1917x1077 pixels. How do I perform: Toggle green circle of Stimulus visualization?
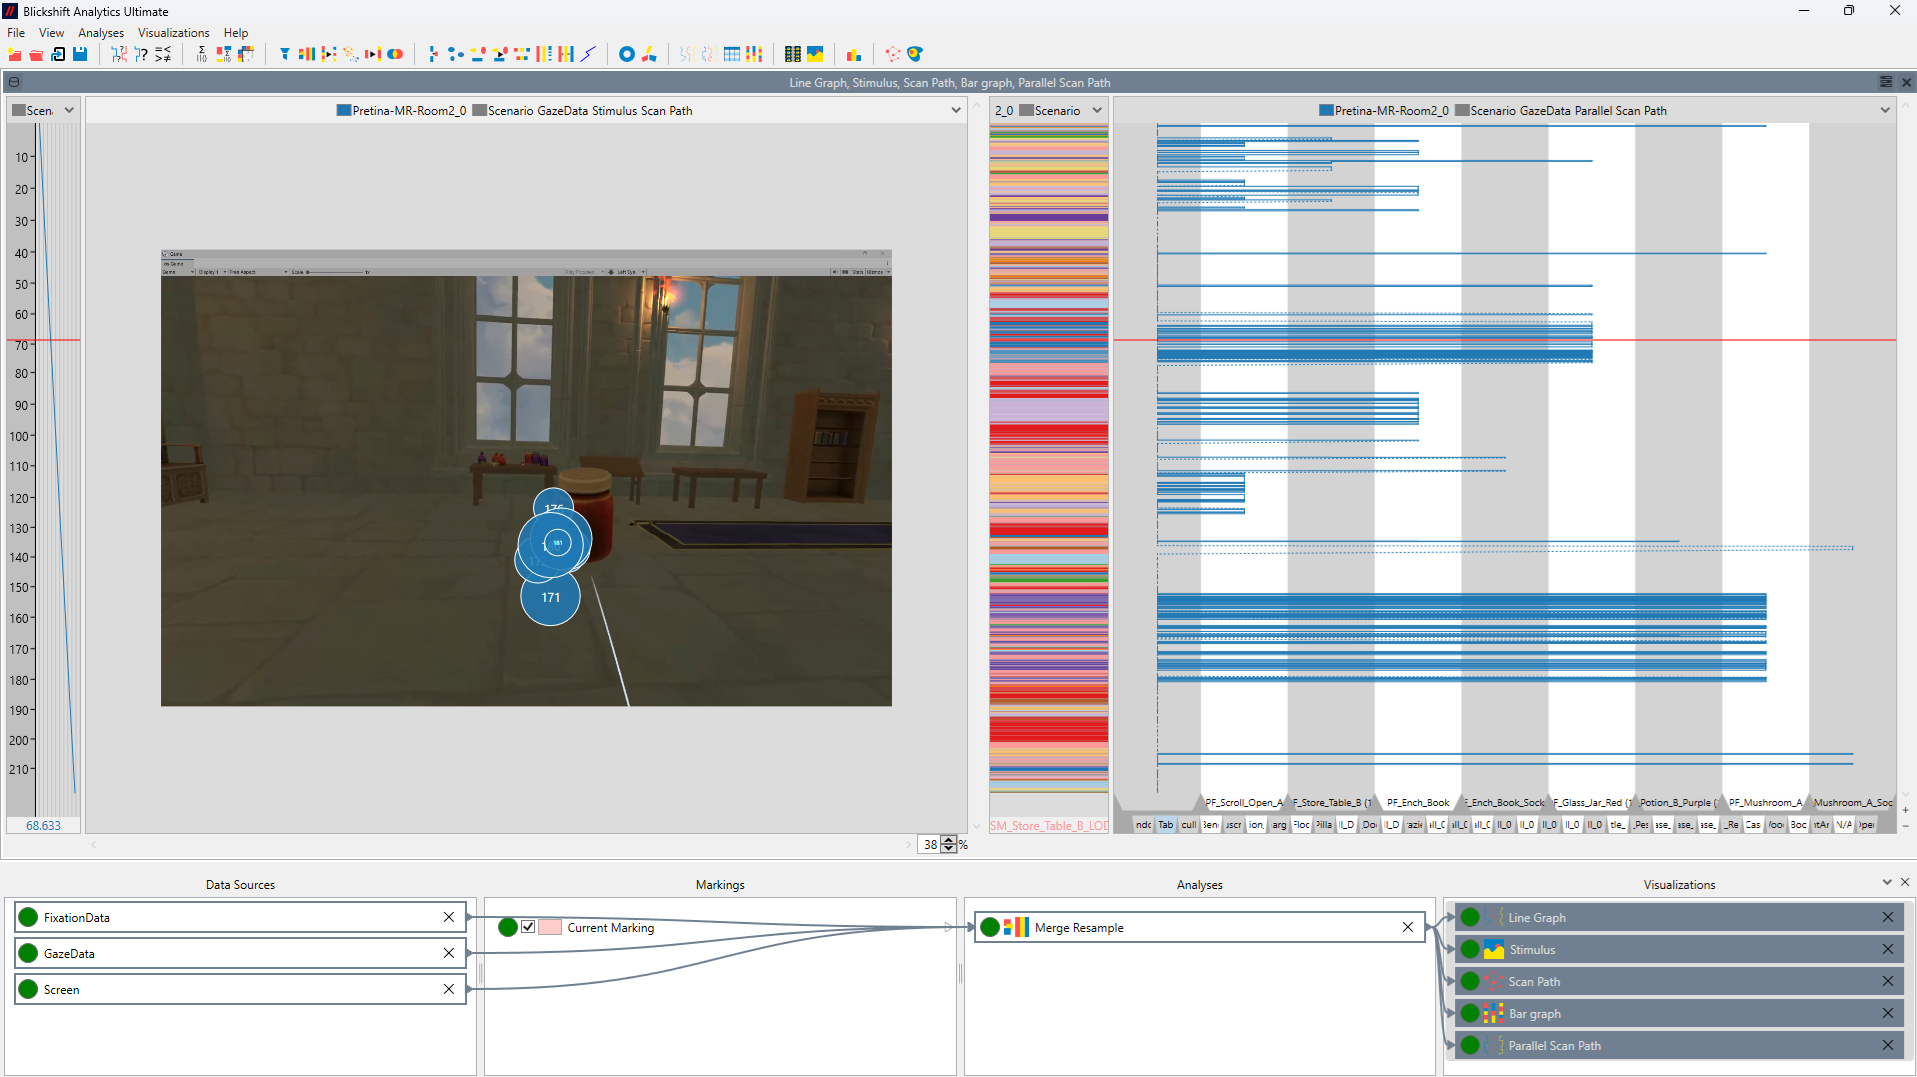[1470, 949]
